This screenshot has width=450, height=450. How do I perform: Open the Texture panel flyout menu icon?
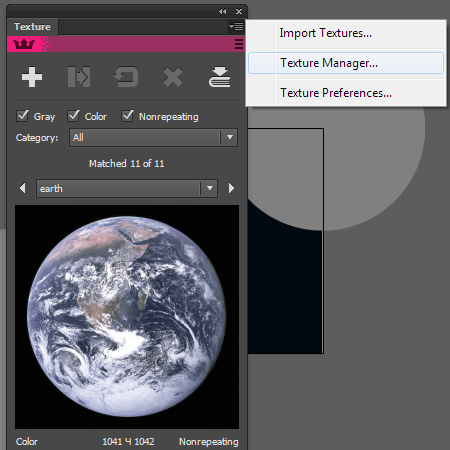coord(236,26)
